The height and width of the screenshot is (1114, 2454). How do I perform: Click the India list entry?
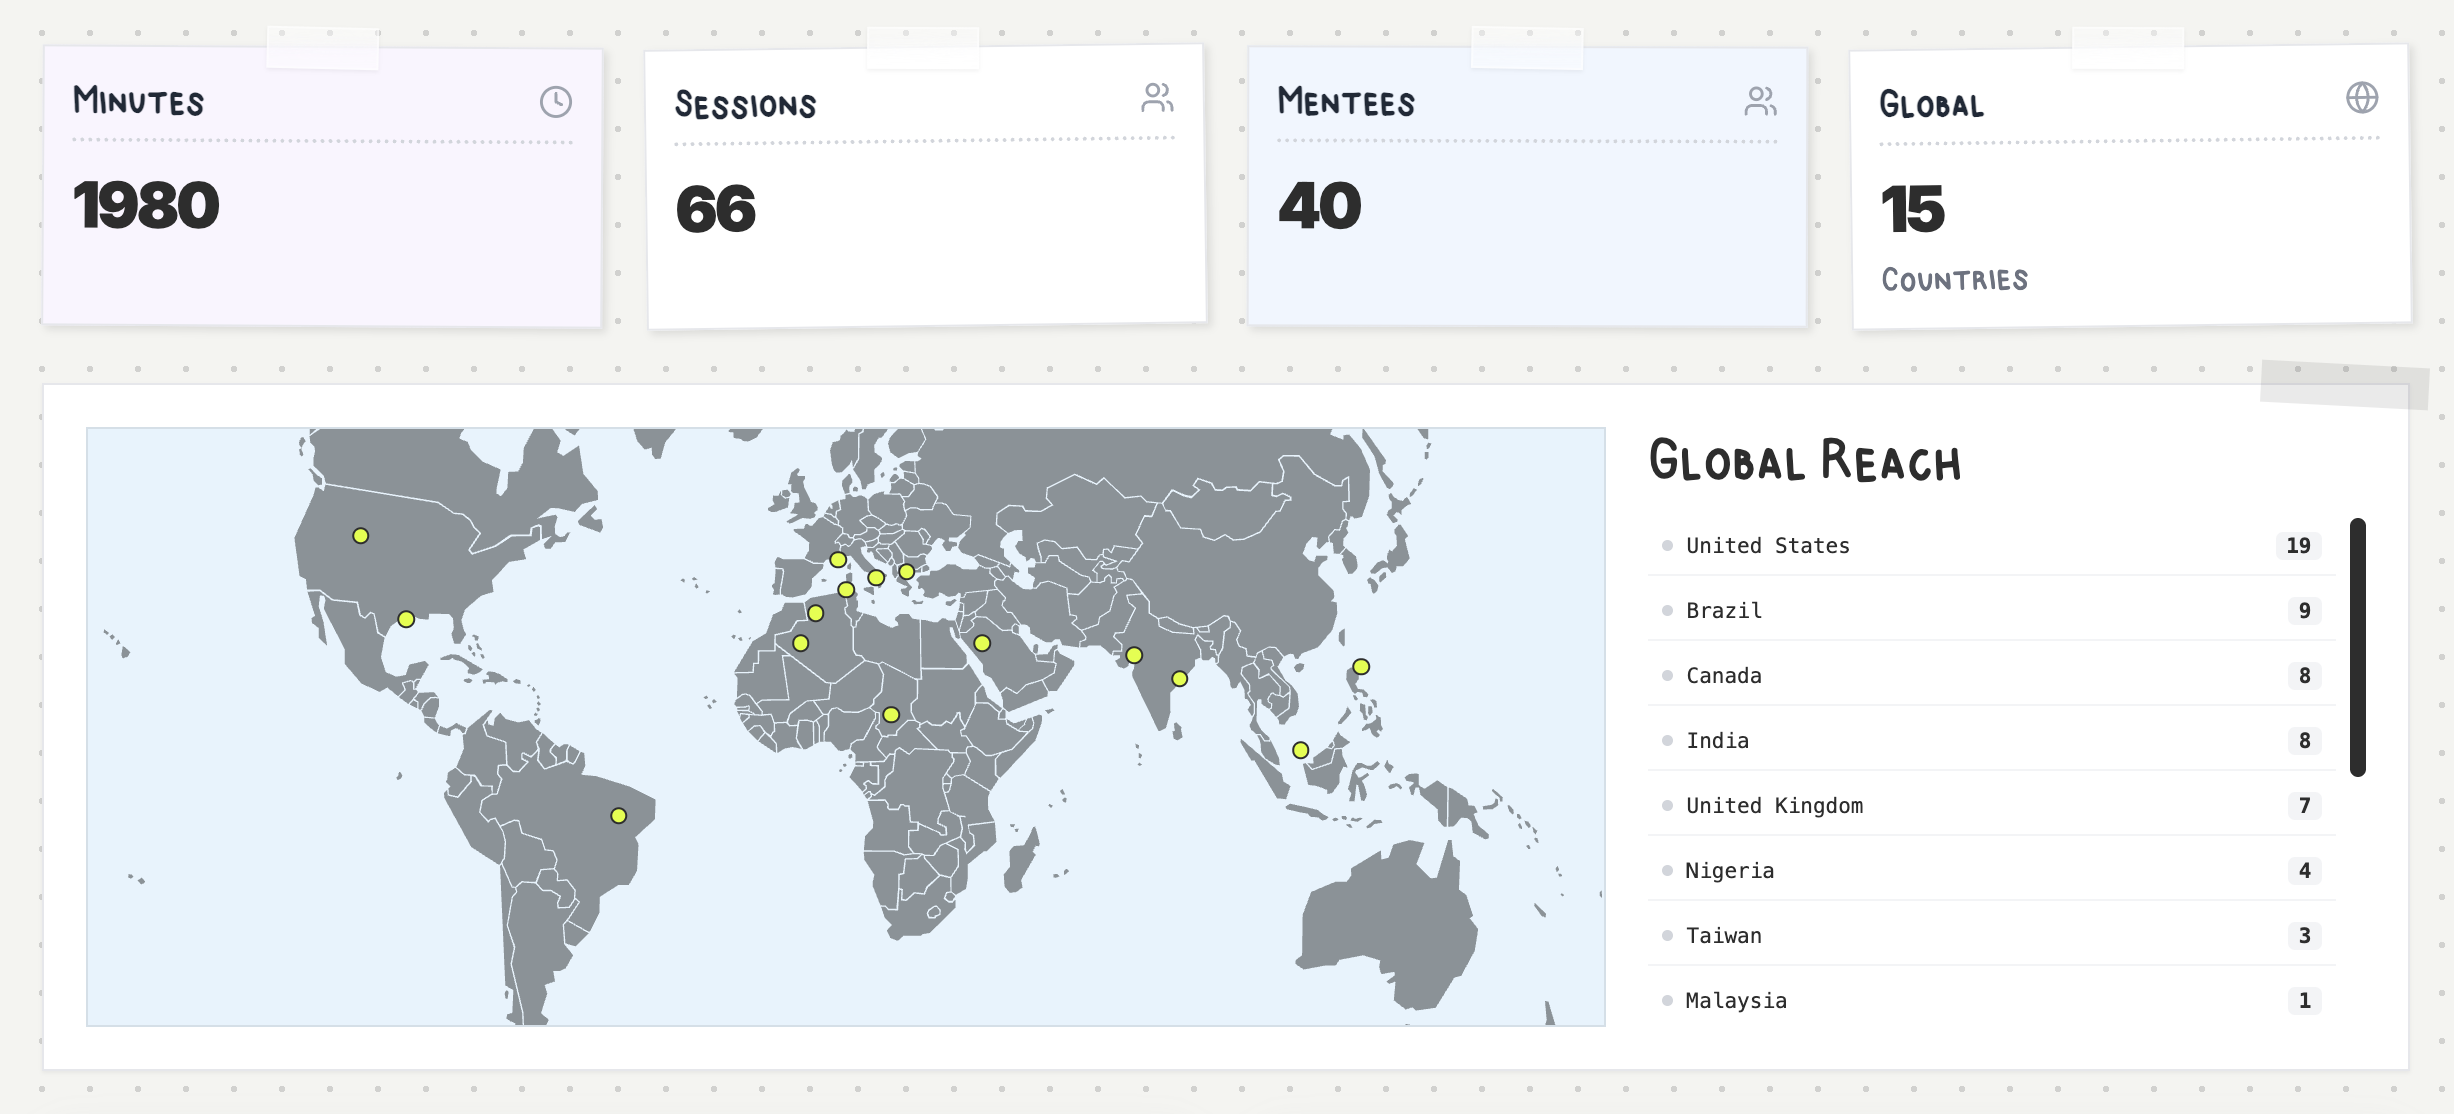point(1717,741)
